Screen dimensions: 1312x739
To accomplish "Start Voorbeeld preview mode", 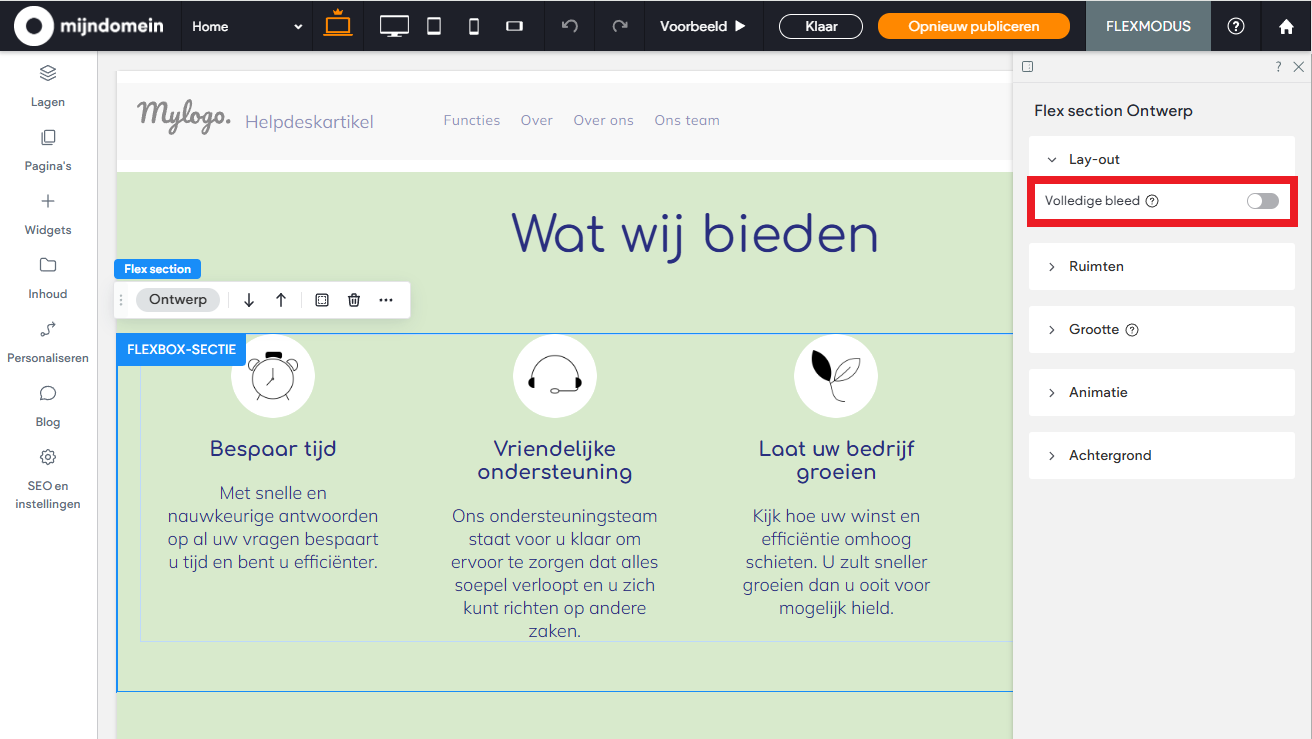I will 703,26.
